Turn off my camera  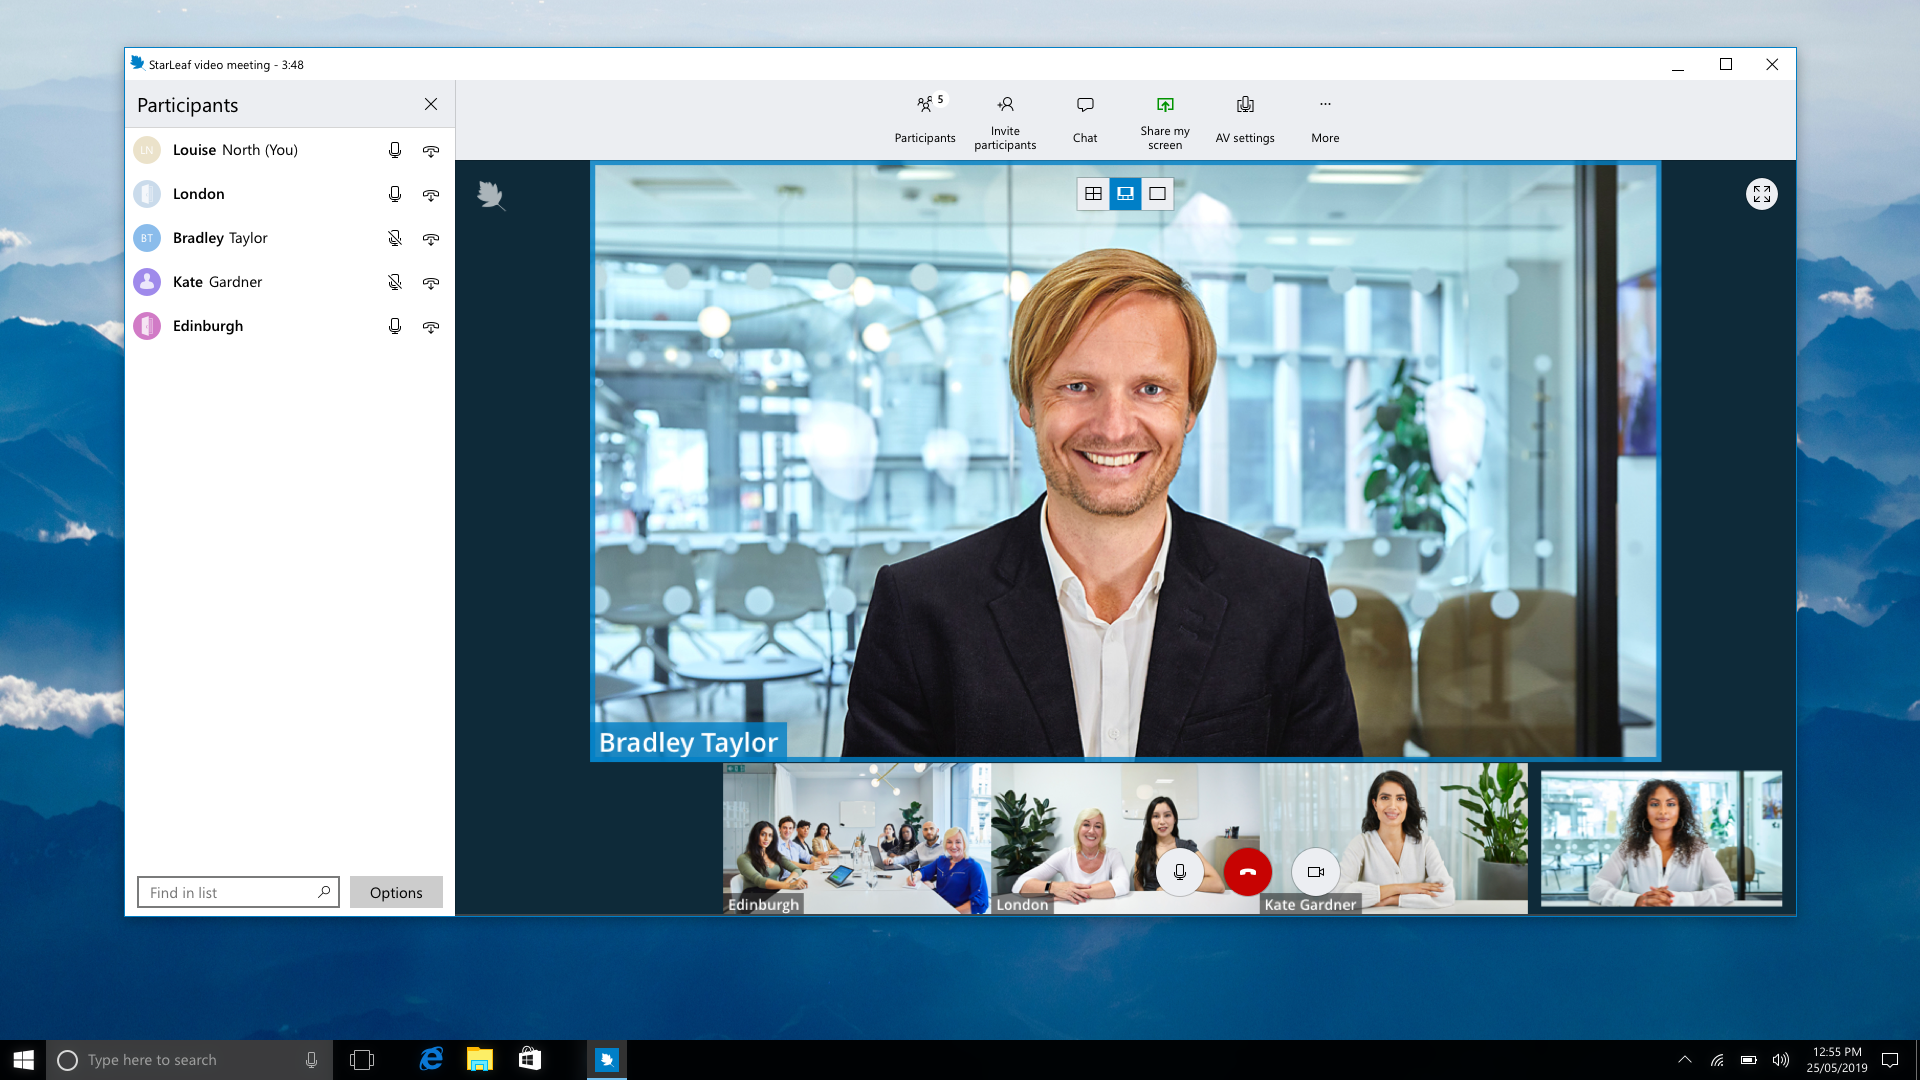1315,872
